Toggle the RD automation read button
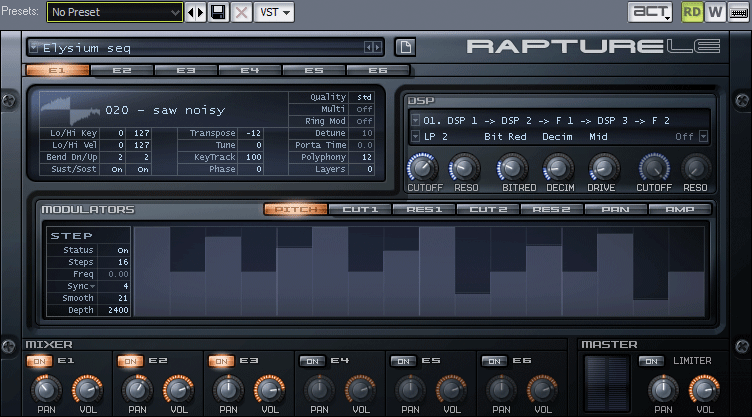The height and width of the screenshot is (417, 752). point(692,12)
